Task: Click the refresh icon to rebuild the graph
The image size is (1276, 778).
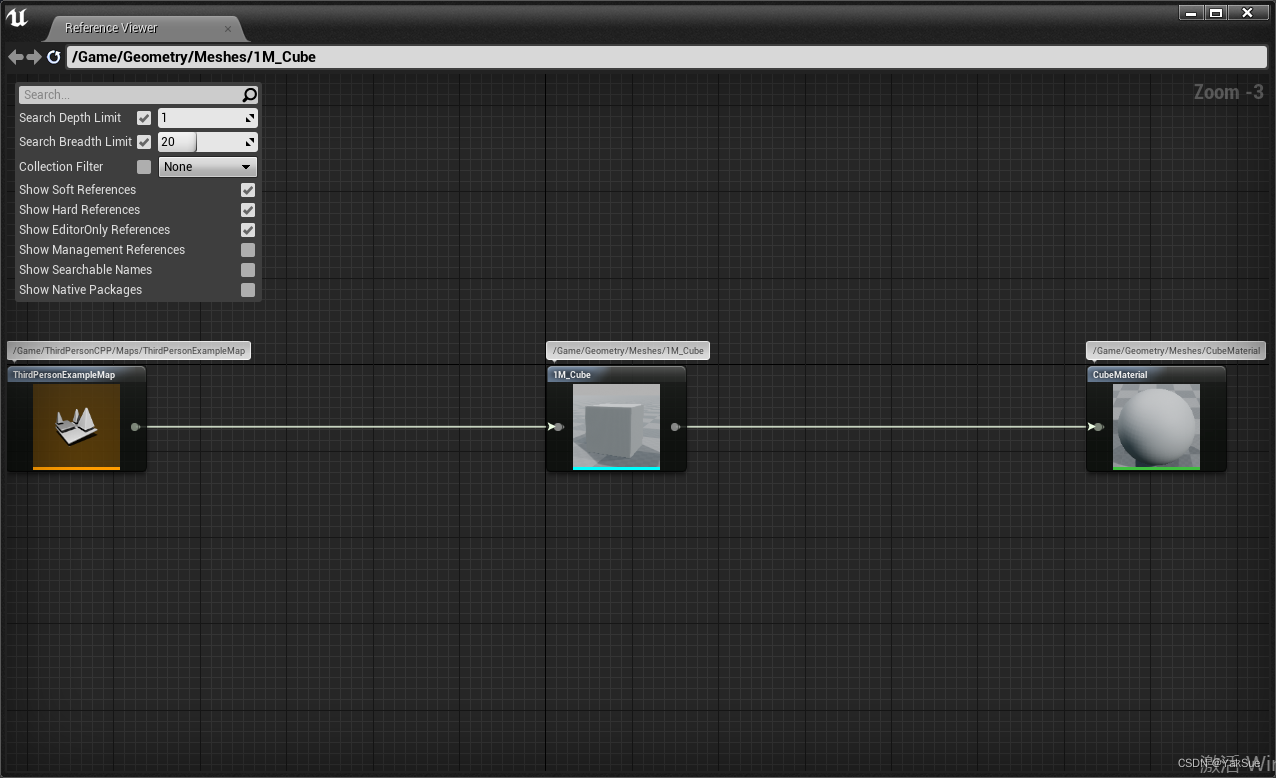Action: (54, 57)
